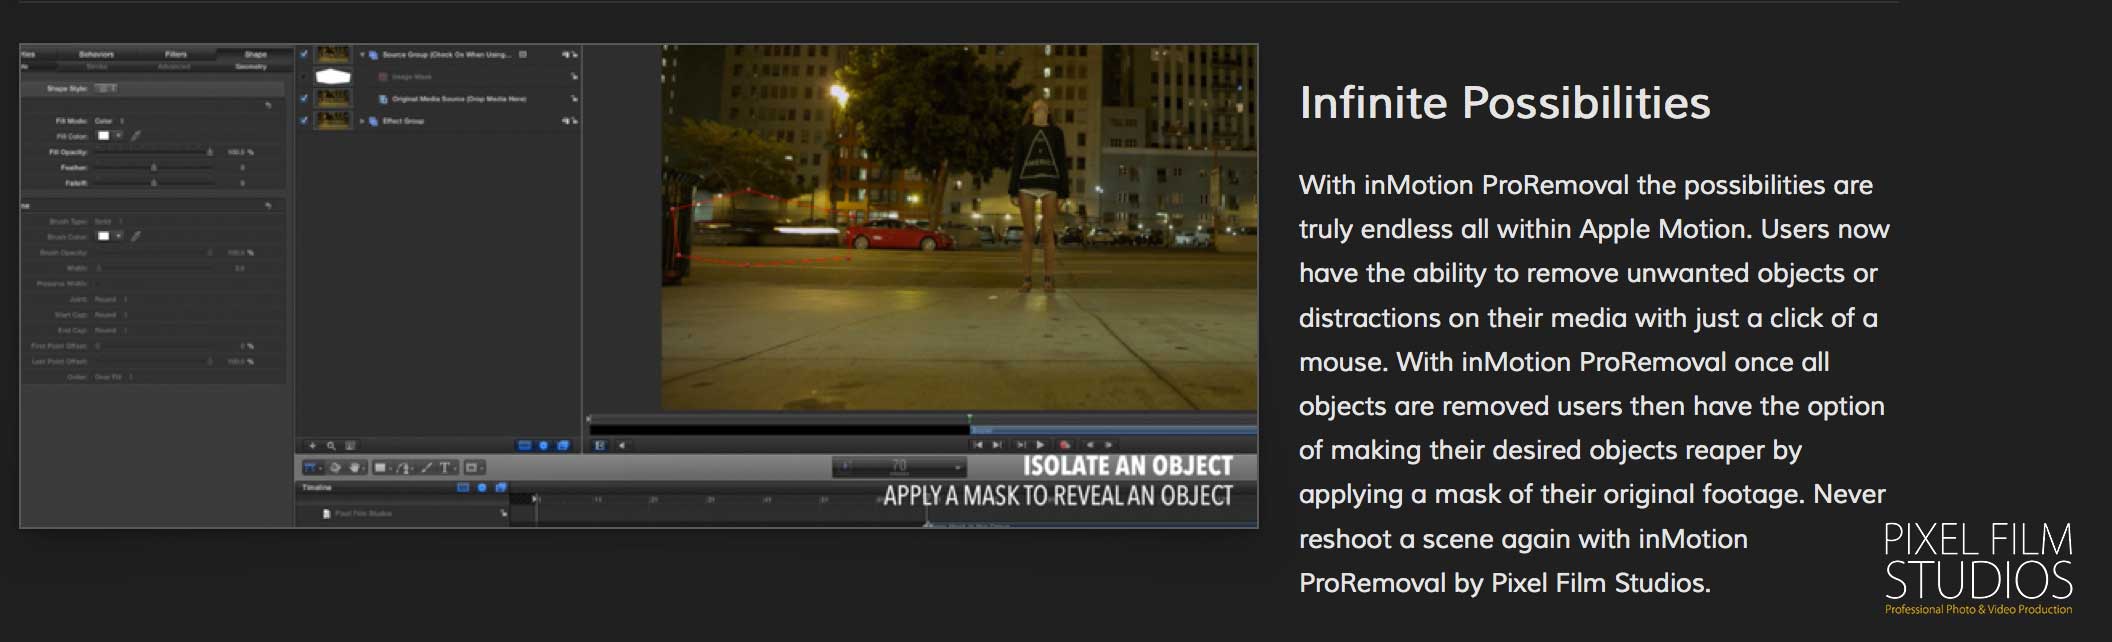Click Play from Start button

[1021, 444]
